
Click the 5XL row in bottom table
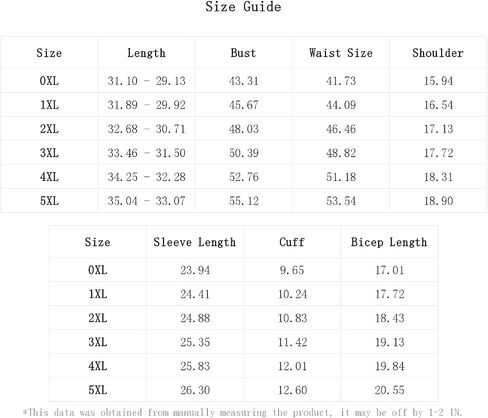pos(243,390)
